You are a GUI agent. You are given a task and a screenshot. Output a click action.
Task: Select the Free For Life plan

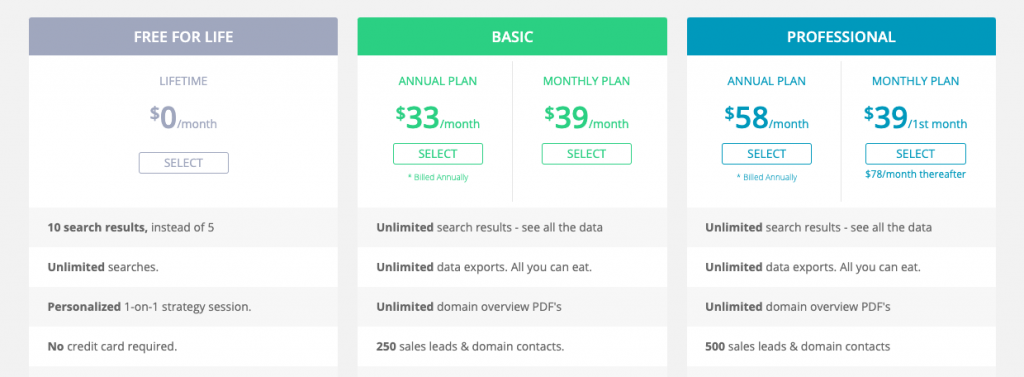[184, 163]
